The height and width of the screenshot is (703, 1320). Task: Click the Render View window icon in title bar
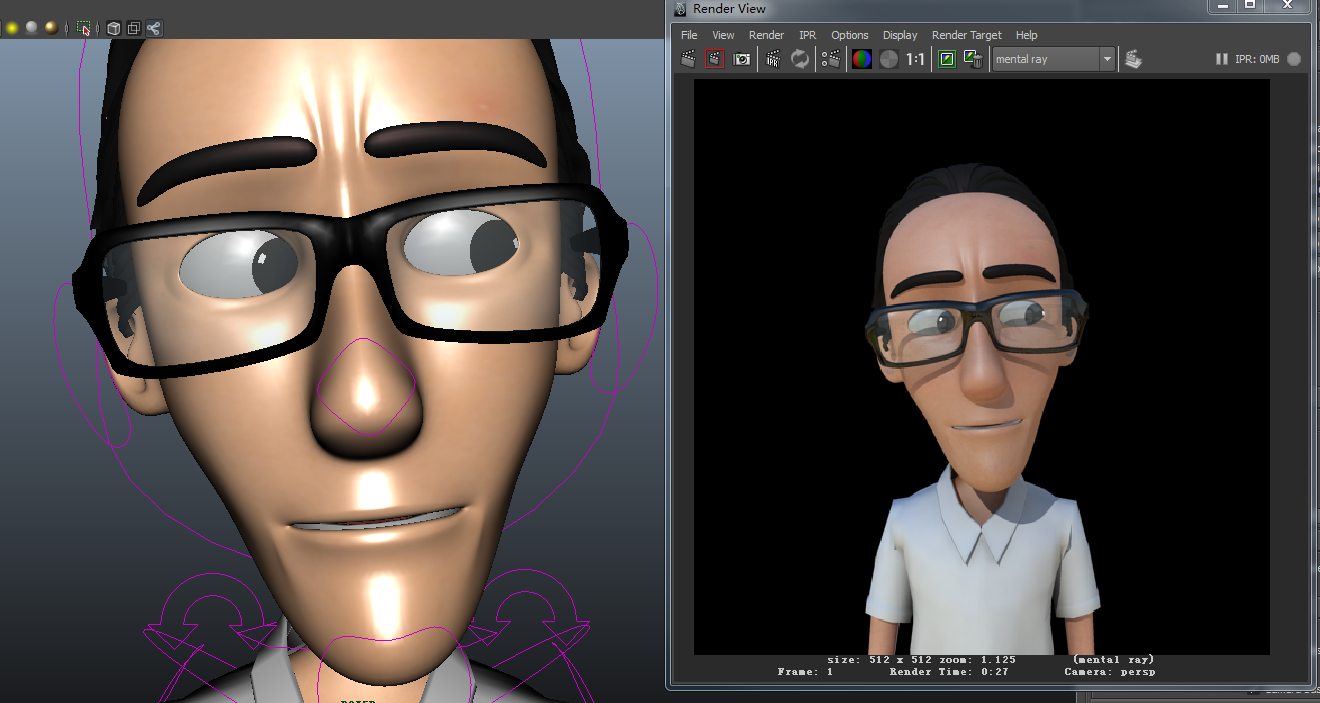pos(680,9)
